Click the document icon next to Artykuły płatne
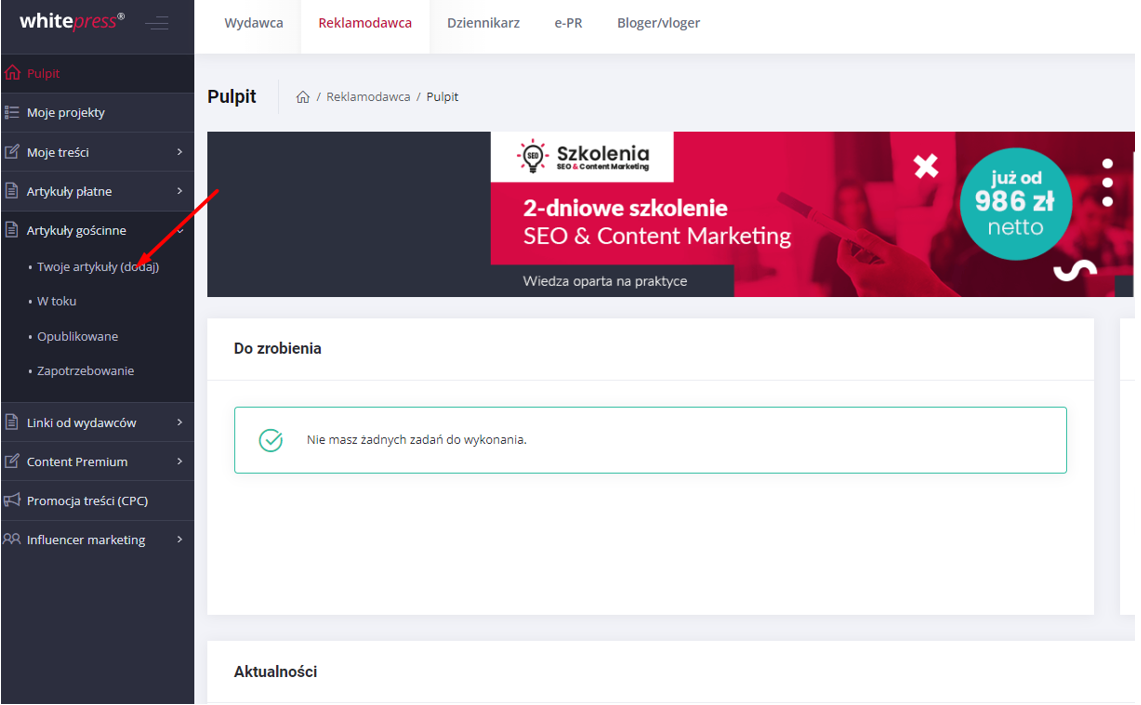Screen dimensions: 1141x705 12,191
